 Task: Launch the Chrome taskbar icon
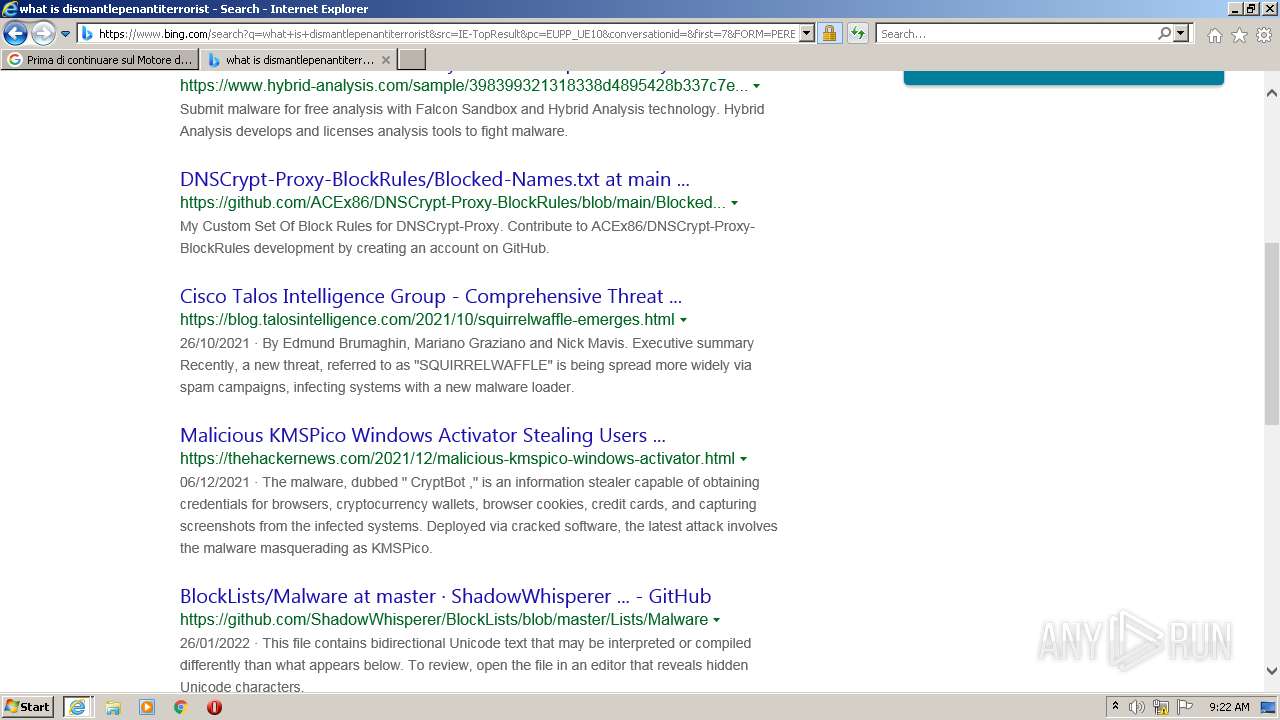181,707
